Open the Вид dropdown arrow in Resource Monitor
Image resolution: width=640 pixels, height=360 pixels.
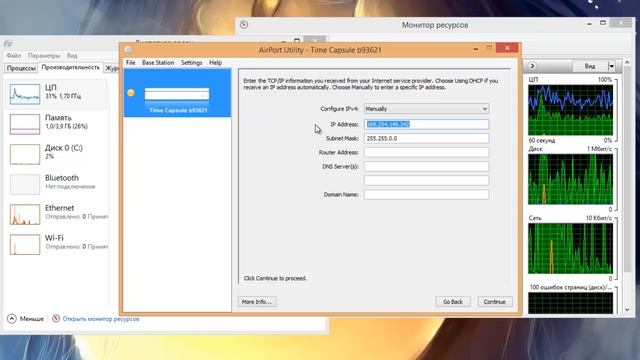tap(611, 66)
